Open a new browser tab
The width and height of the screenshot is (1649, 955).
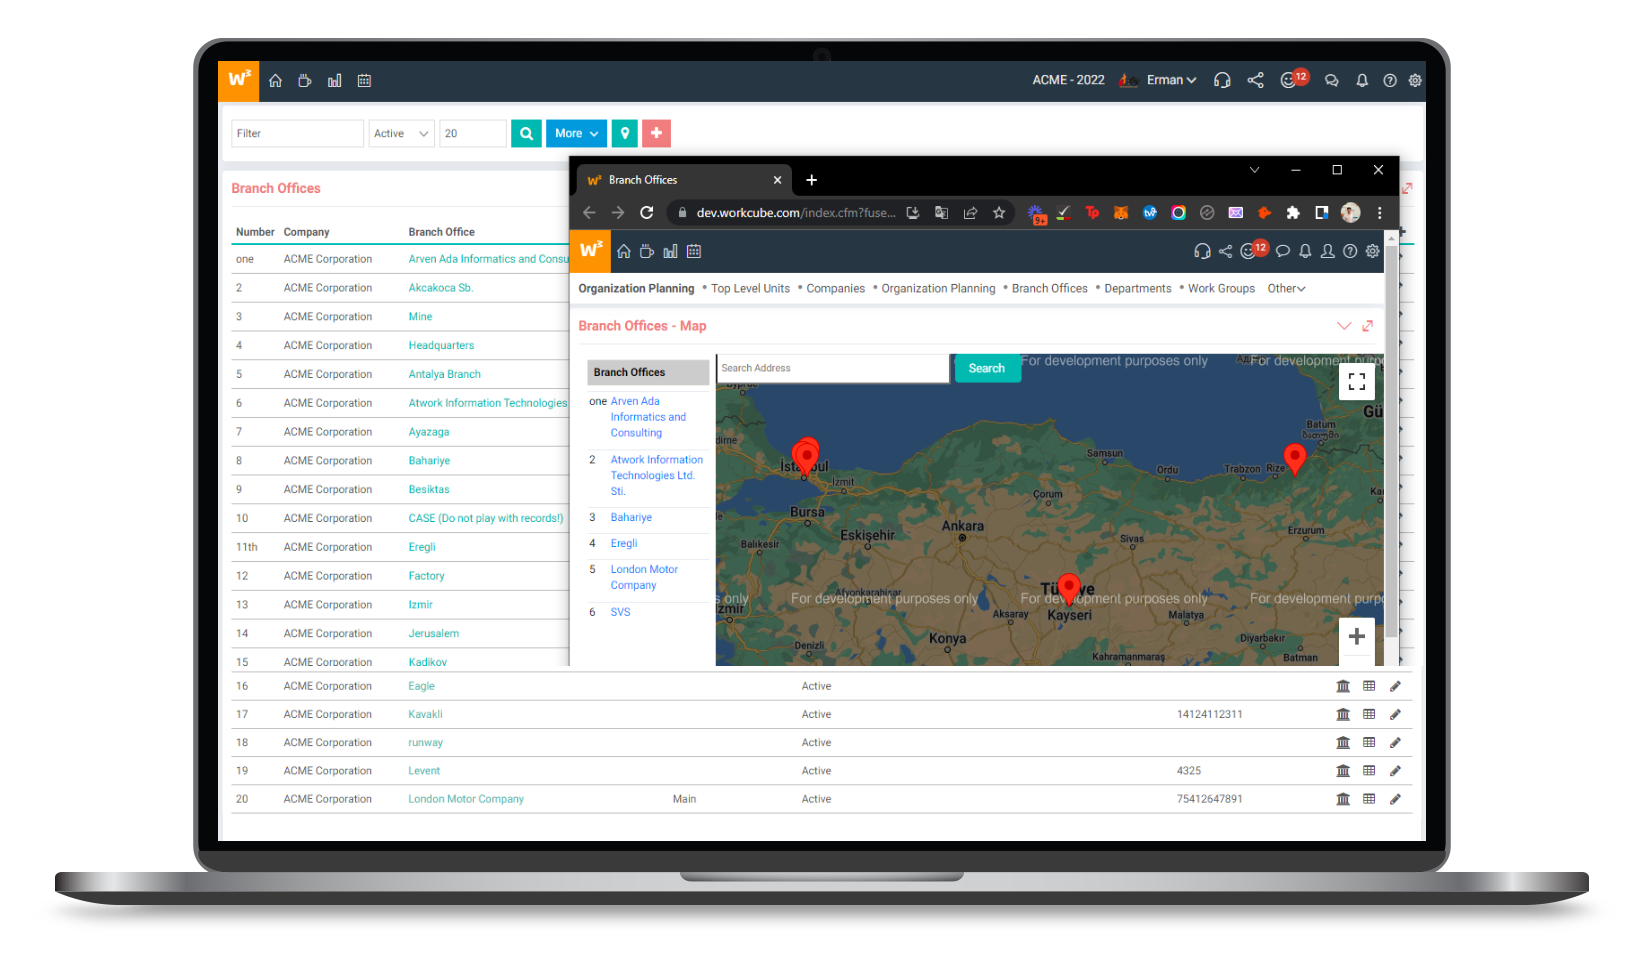coord(812,180)
